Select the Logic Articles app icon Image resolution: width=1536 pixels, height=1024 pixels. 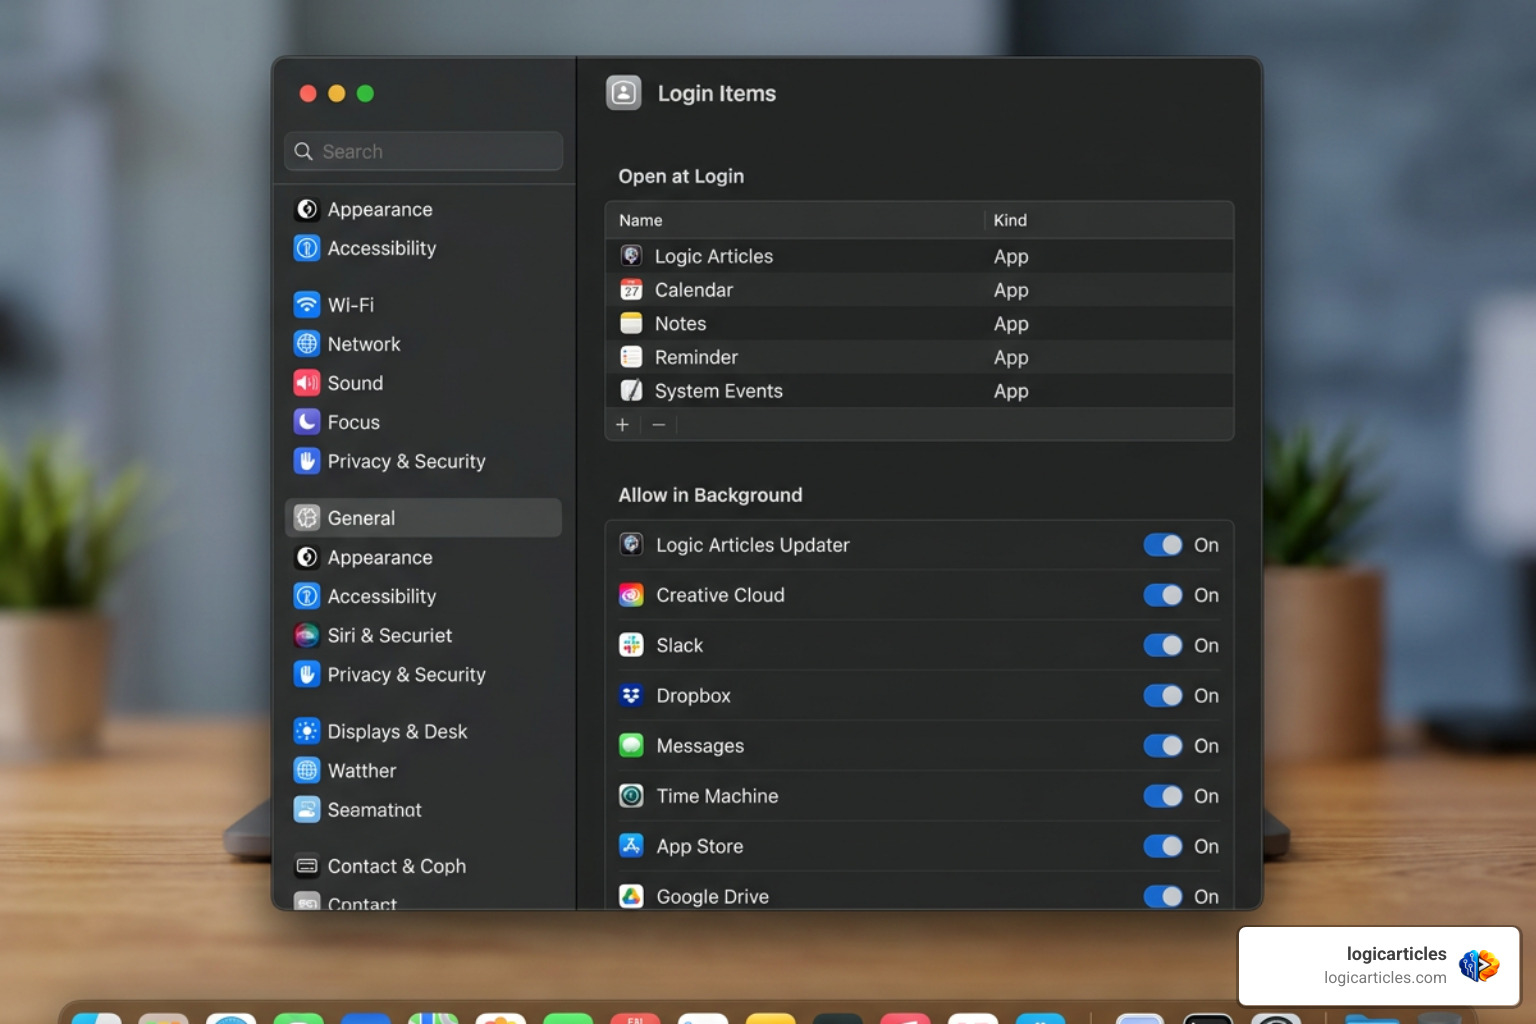(x=631, y=256)
